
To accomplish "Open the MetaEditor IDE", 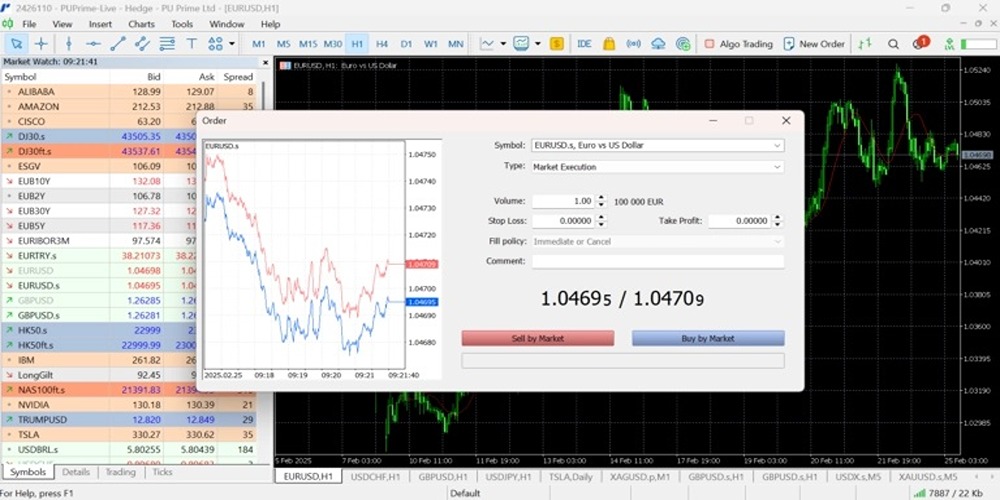I will point(584,44).
